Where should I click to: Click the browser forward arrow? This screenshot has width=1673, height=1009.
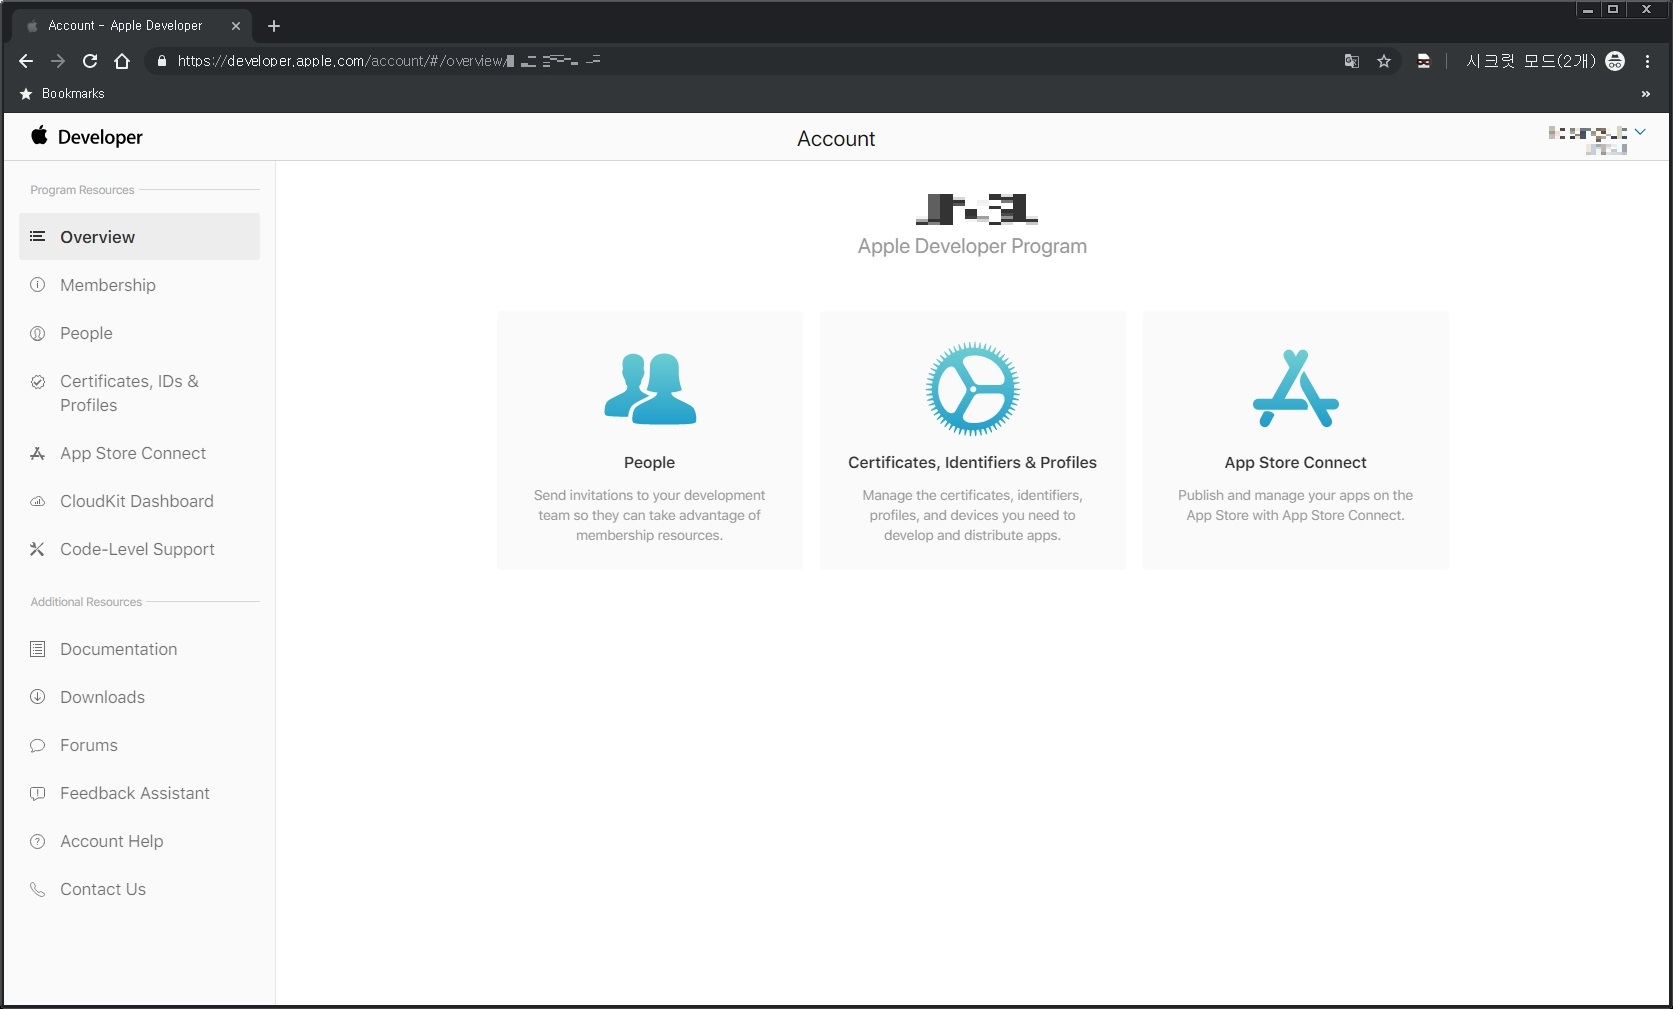pos(58,61)
